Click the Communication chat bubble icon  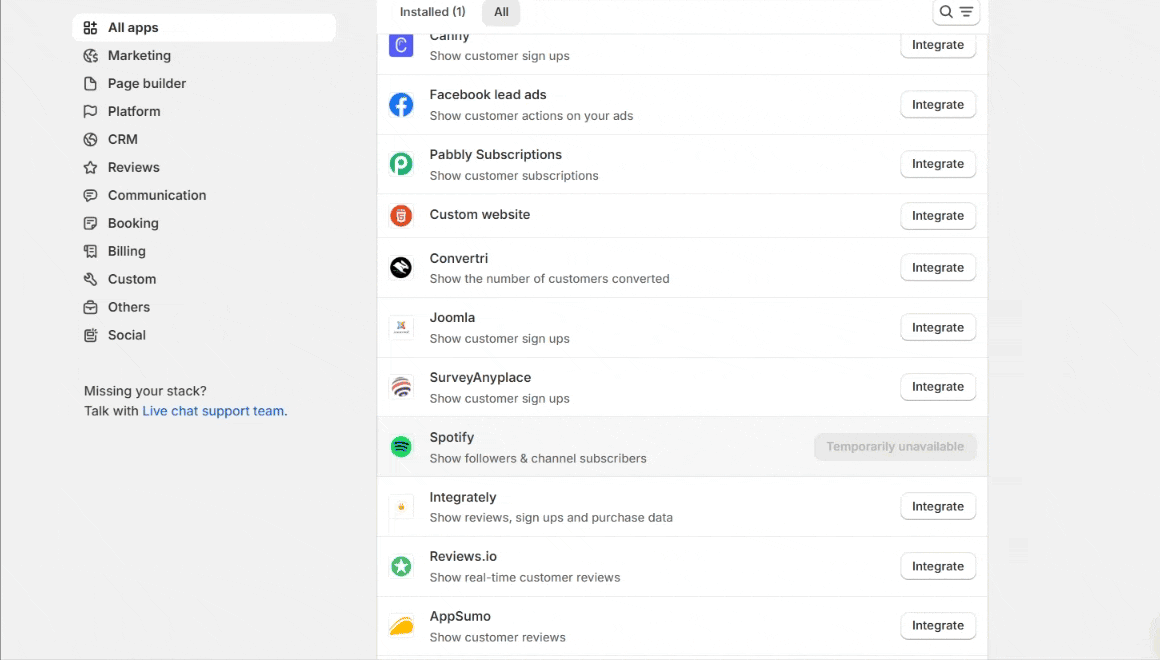click(x=90, y=195)
